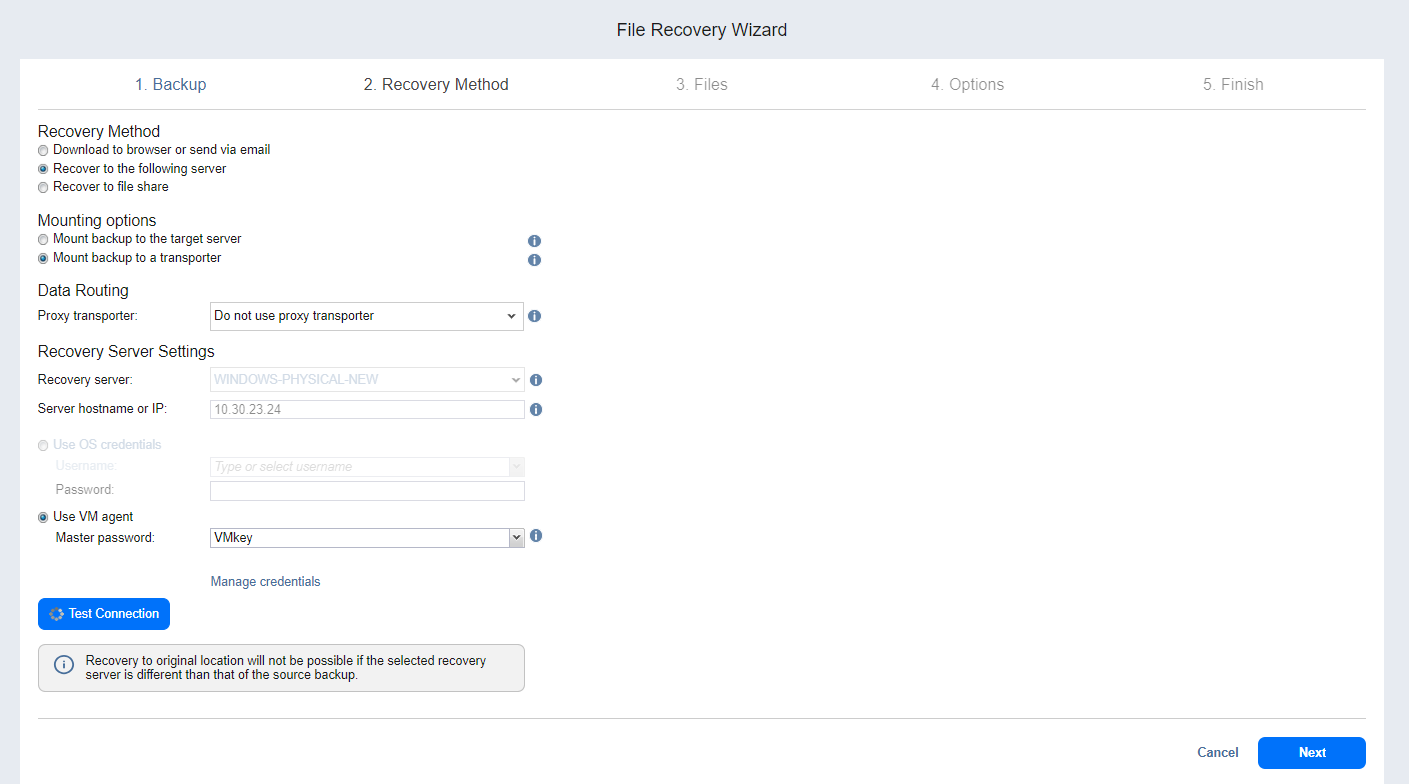
Task: Open the Recovery server dropdown
Action: point(366,380)
